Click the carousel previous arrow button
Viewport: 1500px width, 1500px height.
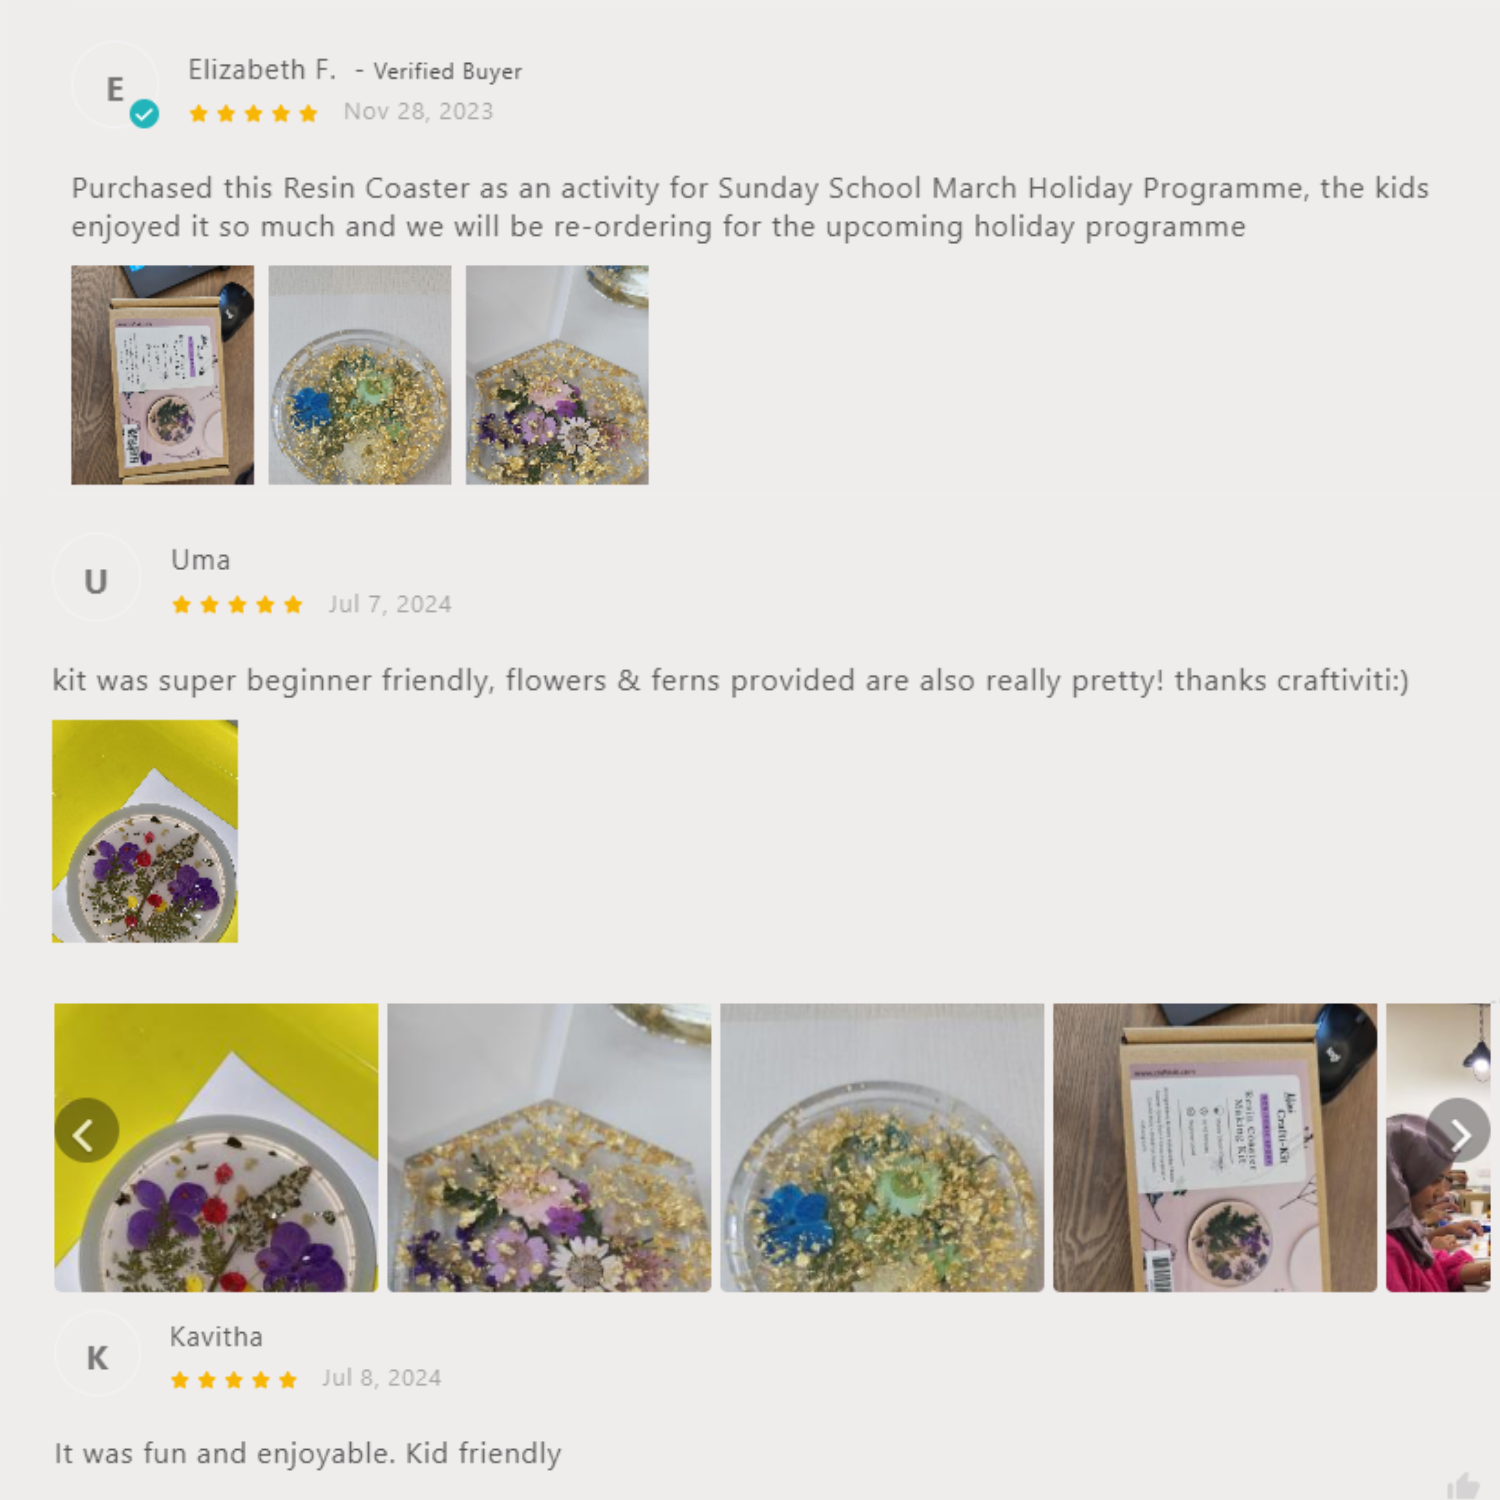click(87, 1130)
